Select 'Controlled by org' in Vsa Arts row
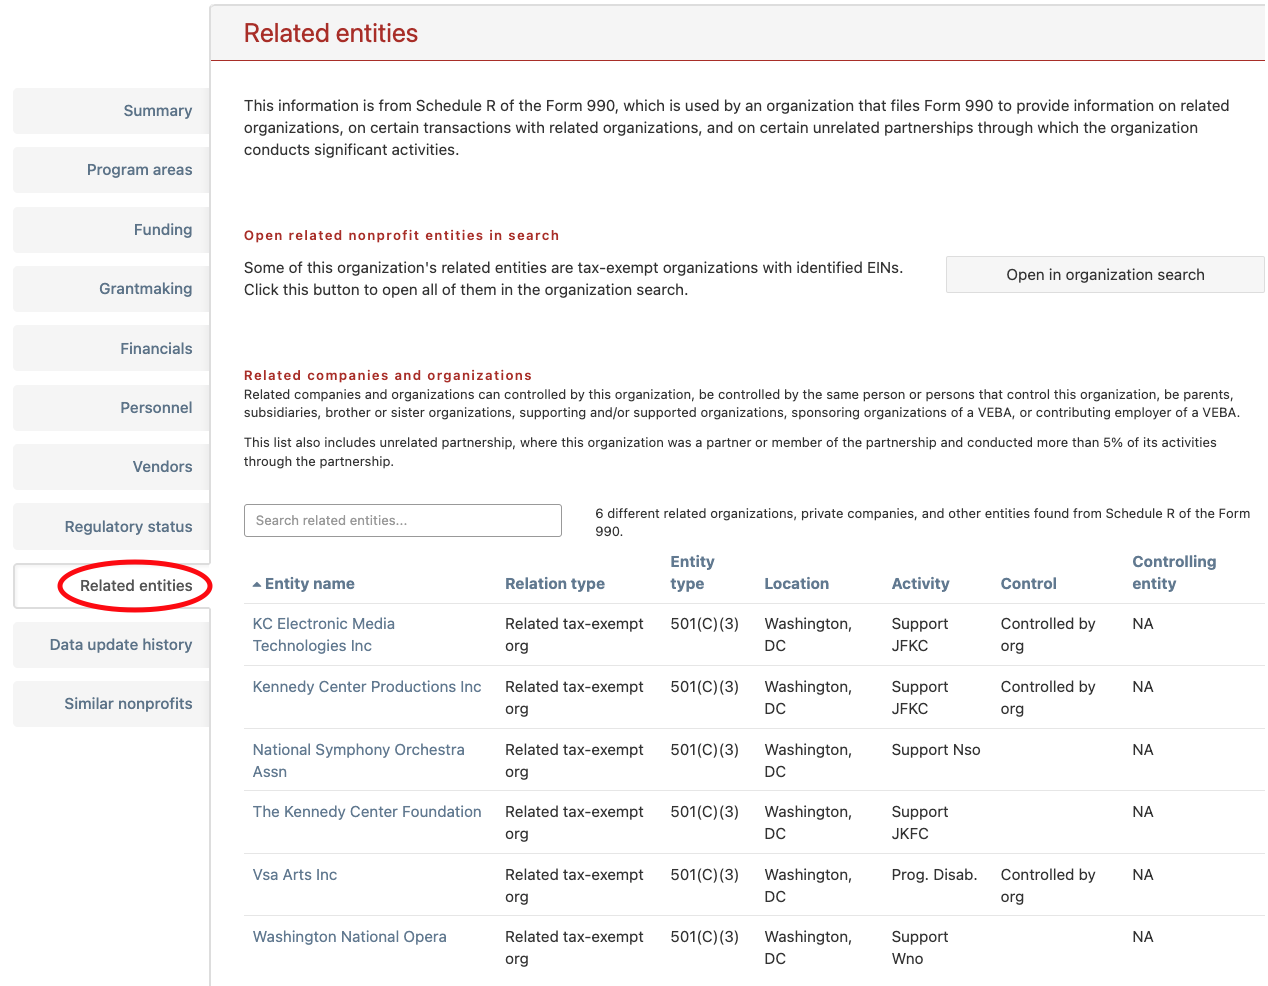The width and height of the screenshot is (1268, 986). (x=1048, y=886)
